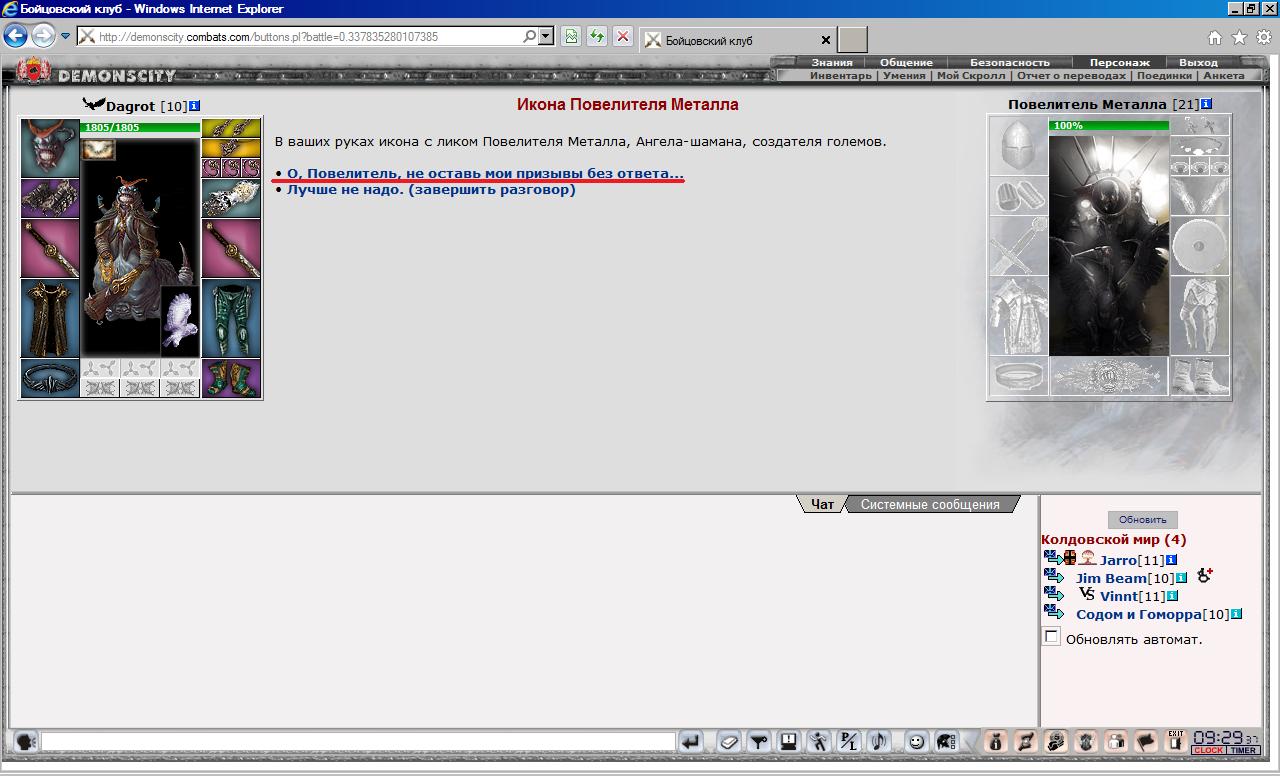Click the eraser icon to clear chat
Image resolution: width=1280 pixels, height=777 pixels.
coord(729,742)
